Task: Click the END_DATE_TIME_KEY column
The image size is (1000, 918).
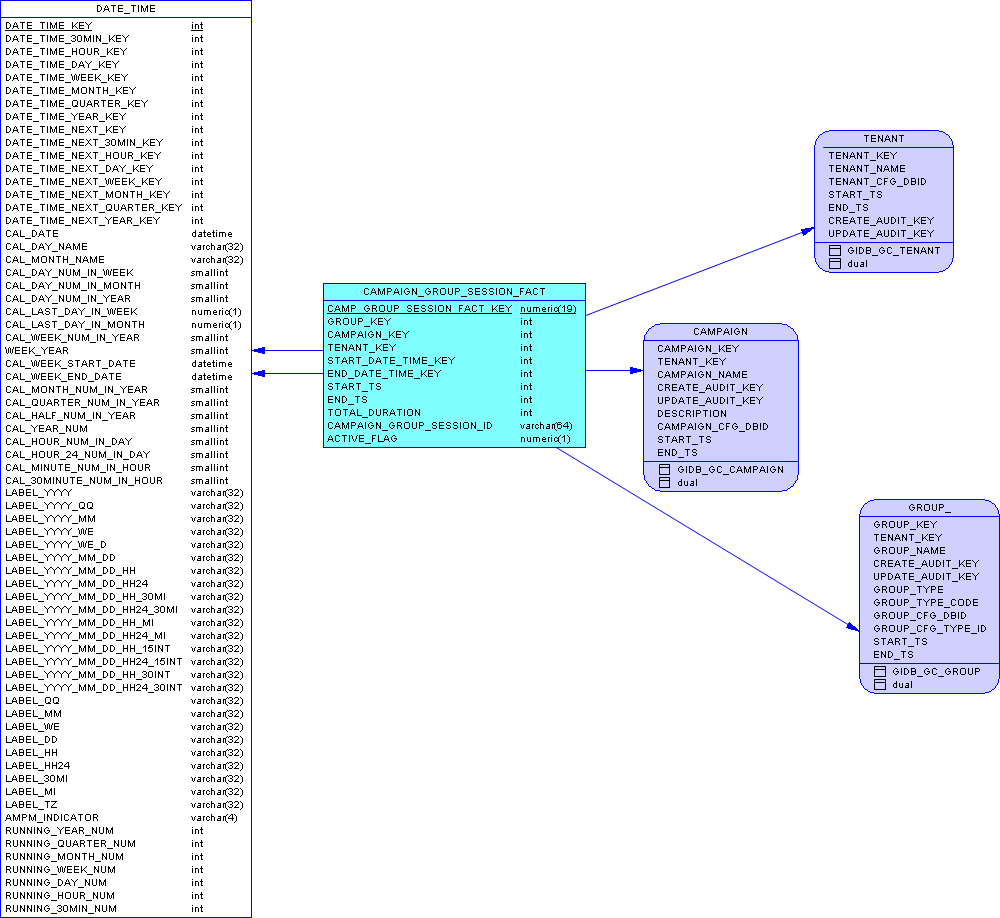Action: (384, 374)
